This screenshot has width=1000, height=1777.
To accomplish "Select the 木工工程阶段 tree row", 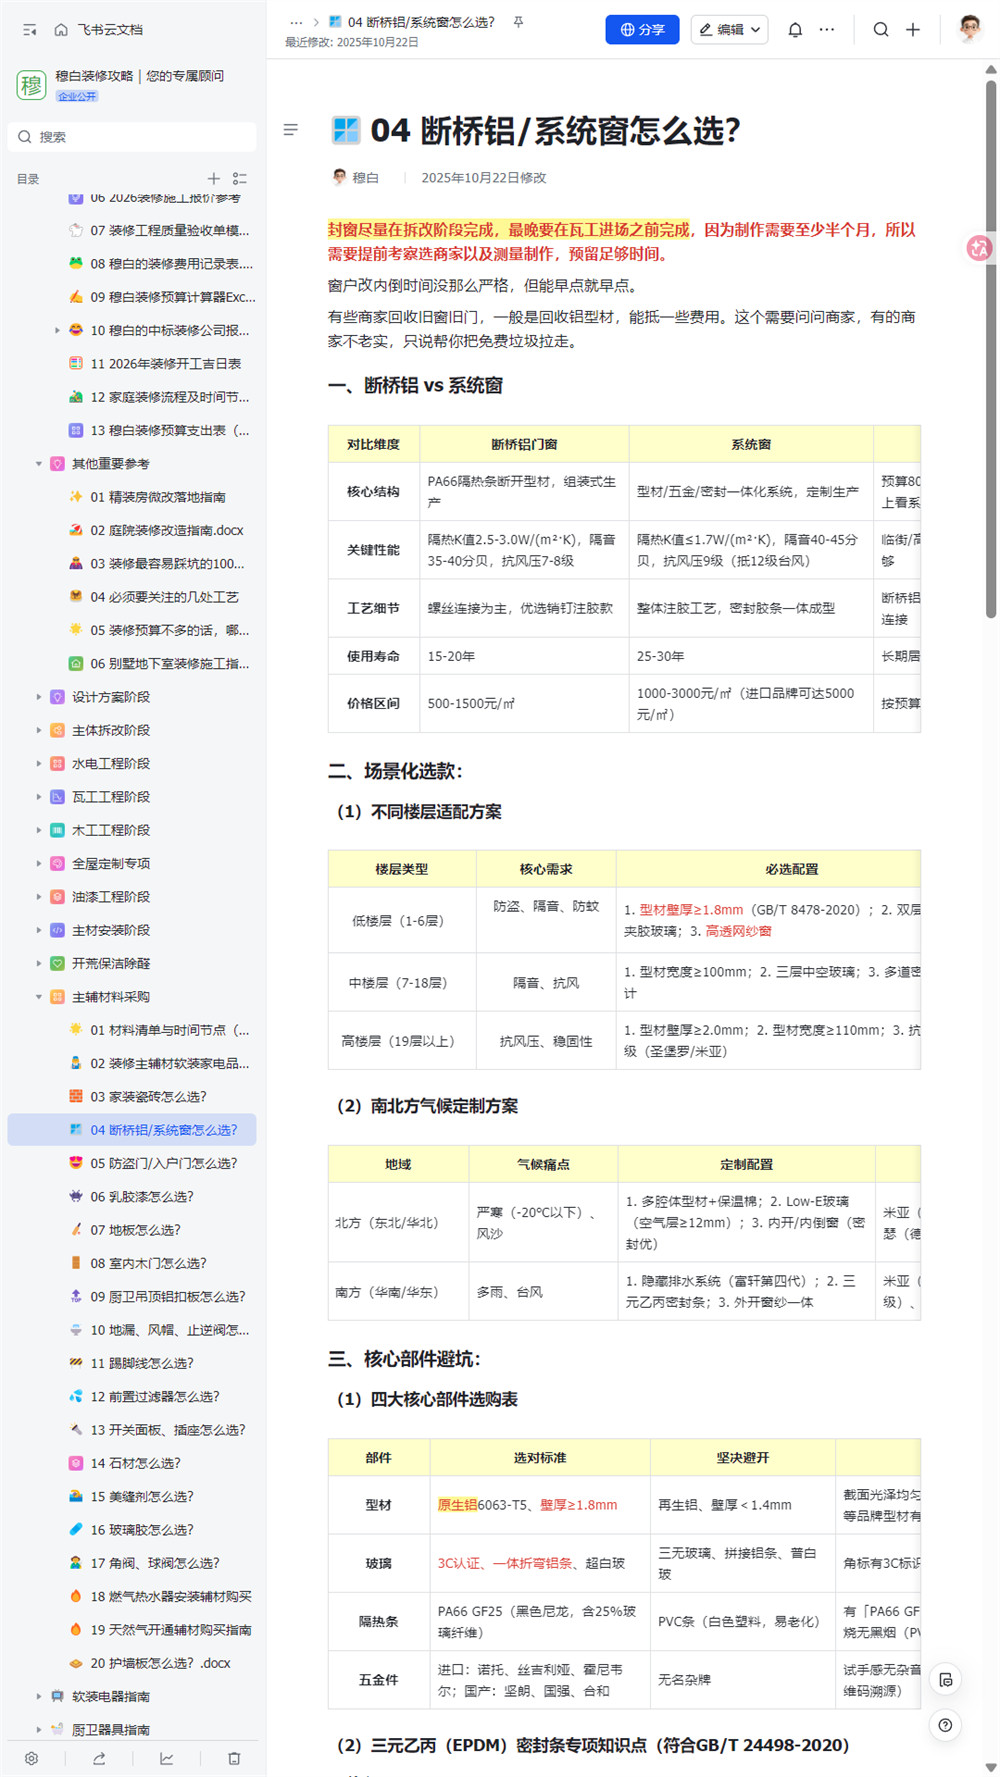I will 132,830.
